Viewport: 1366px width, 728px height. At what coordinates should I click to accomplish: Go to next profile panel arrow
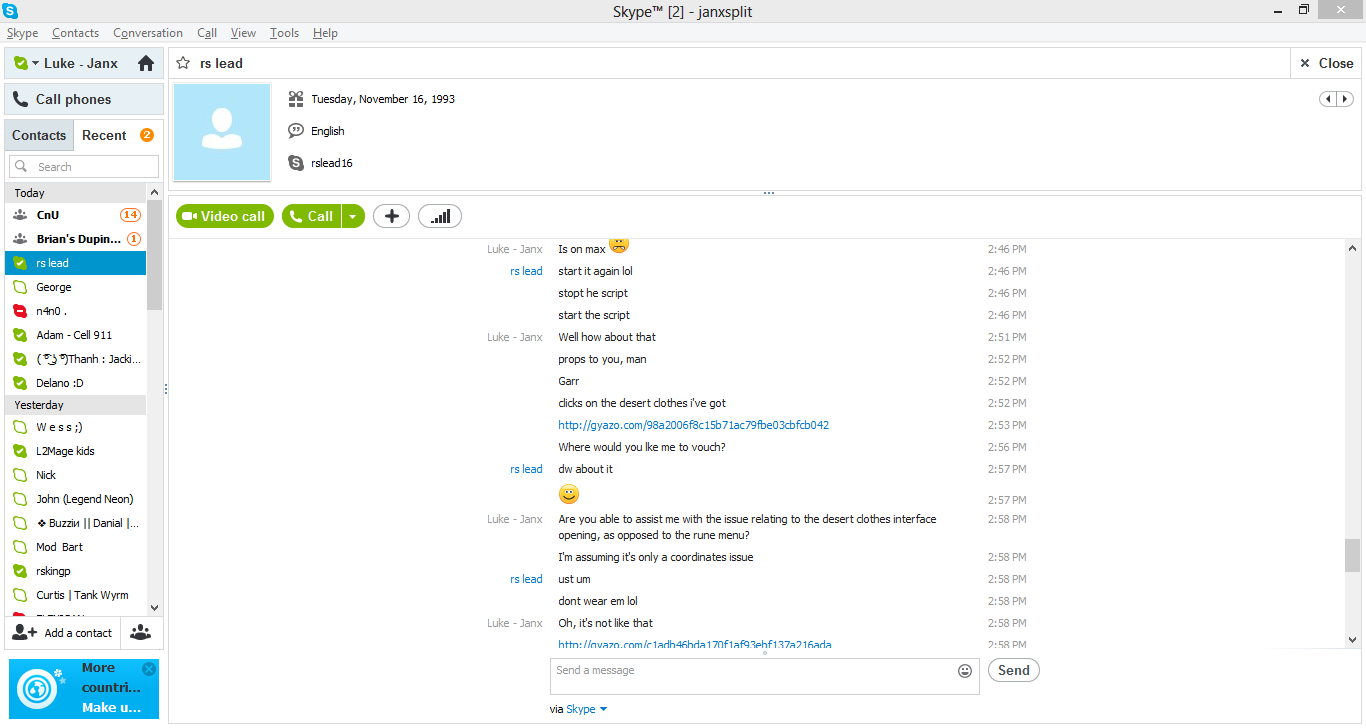click(1345, 99)
